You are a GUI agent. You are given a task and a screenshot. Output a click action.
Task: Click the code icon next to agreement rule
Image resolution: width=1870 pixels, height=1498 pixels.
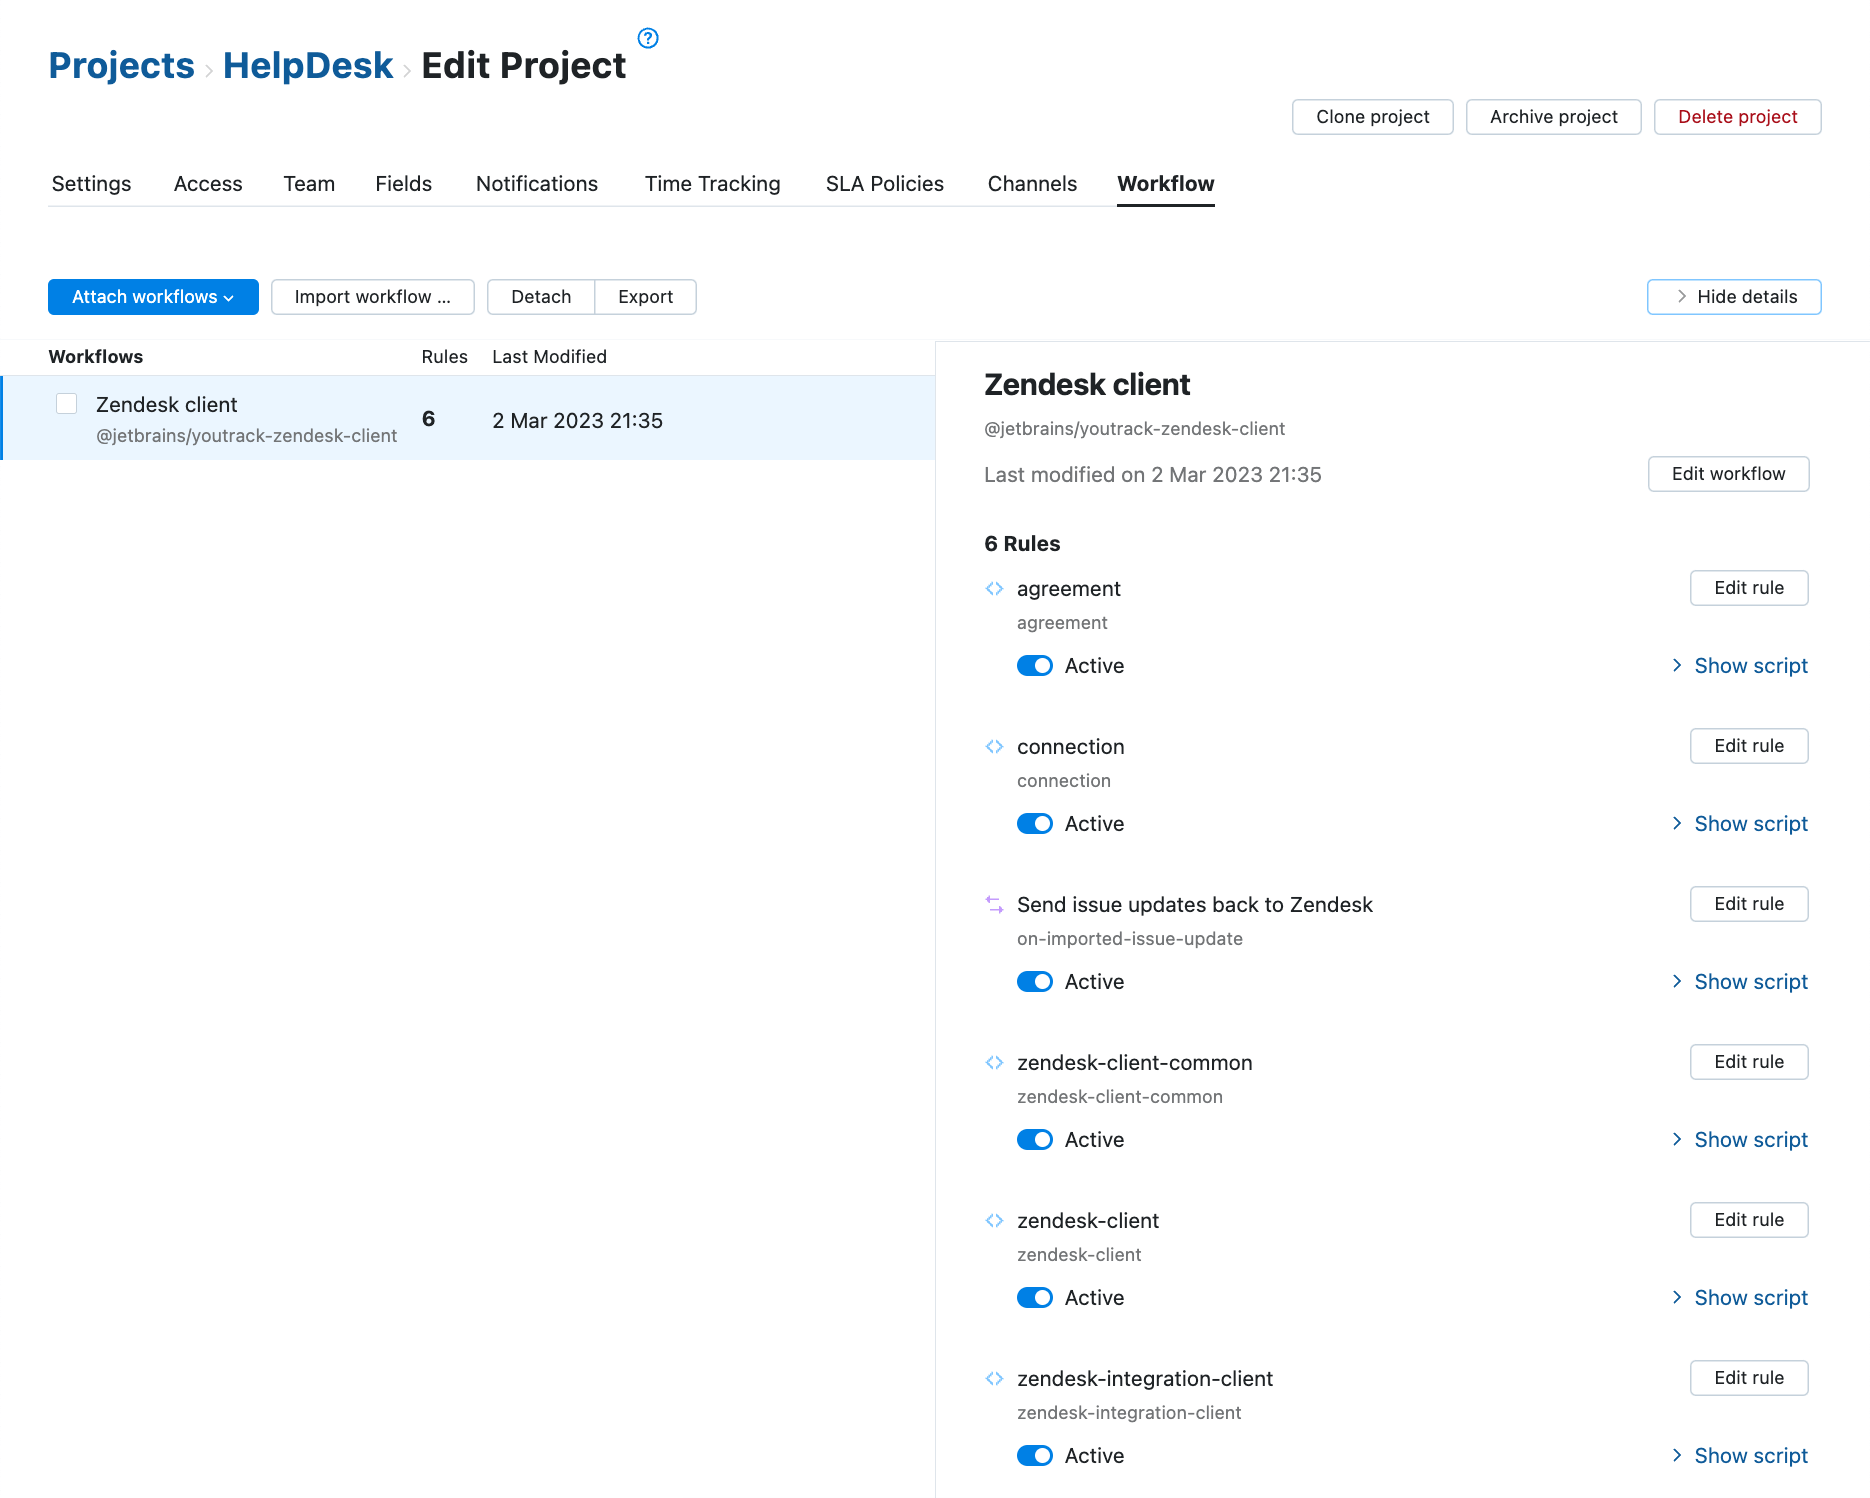click(994, 588)
